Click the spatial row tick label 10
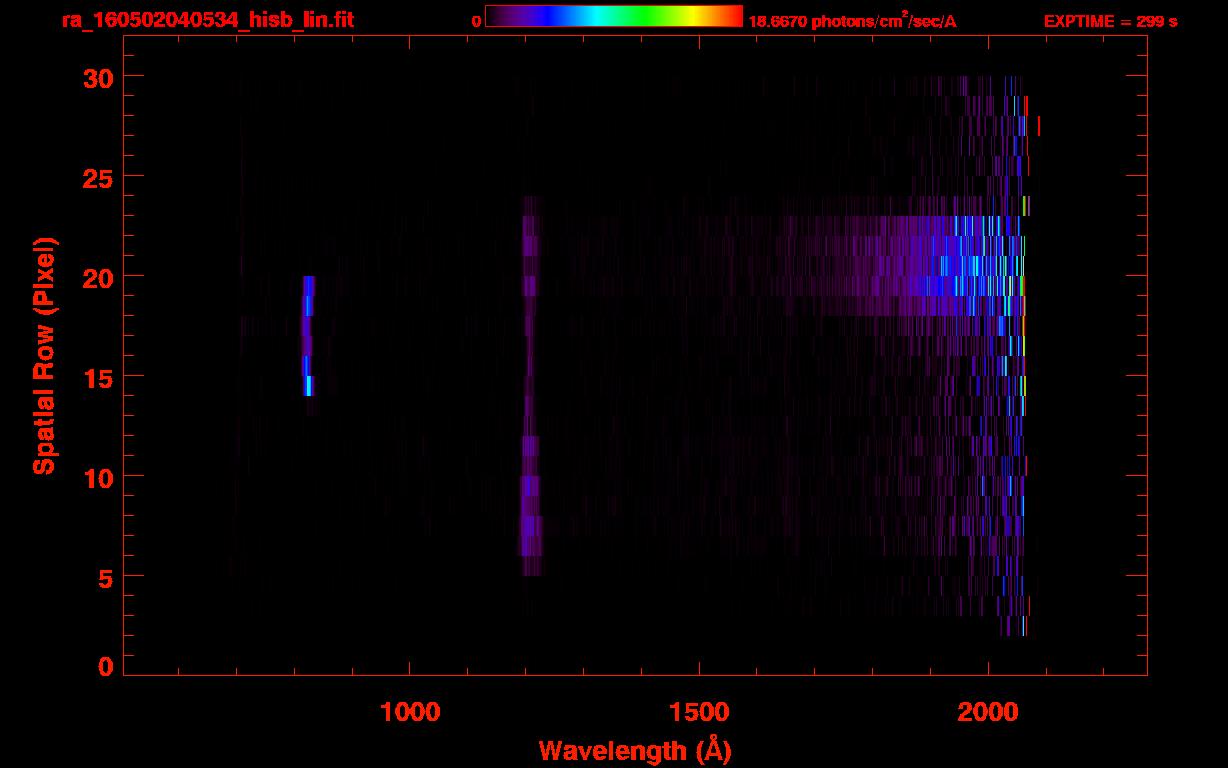 97,477
